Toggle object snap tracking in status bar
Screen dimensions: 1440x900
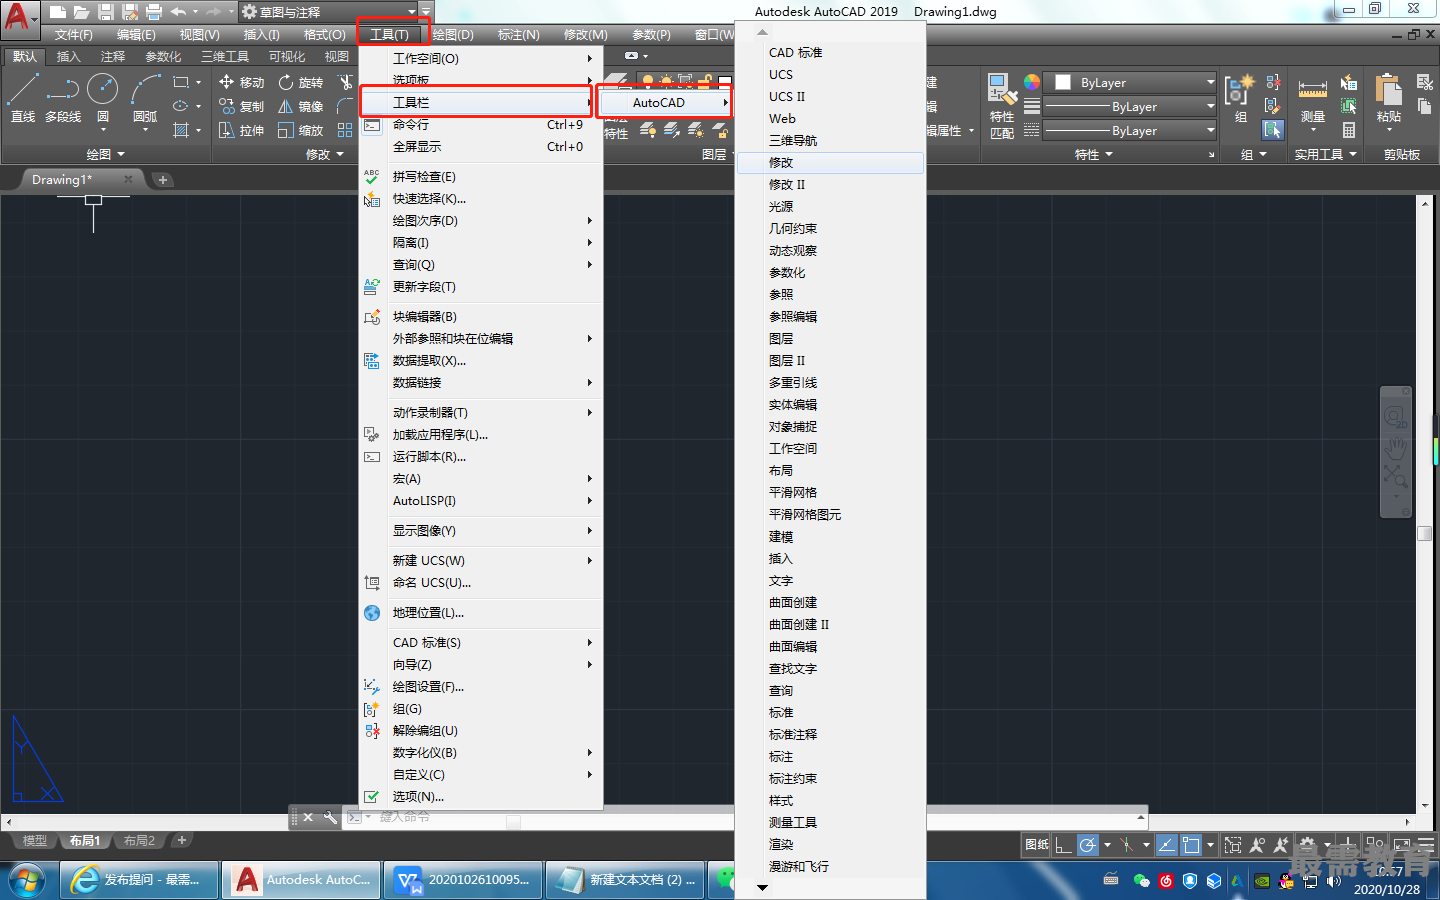click(1166, 845)
